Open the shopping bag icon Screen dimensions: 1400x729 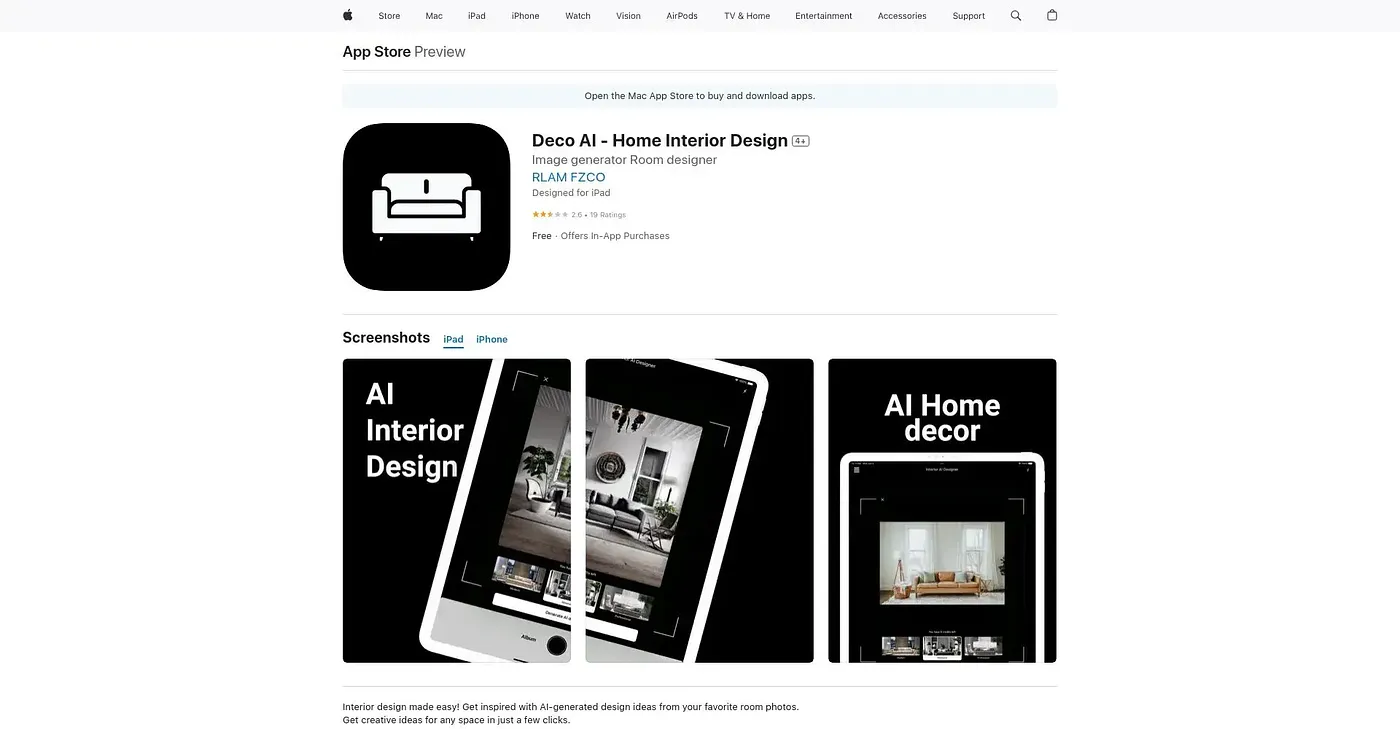(x=1052, y=15)
